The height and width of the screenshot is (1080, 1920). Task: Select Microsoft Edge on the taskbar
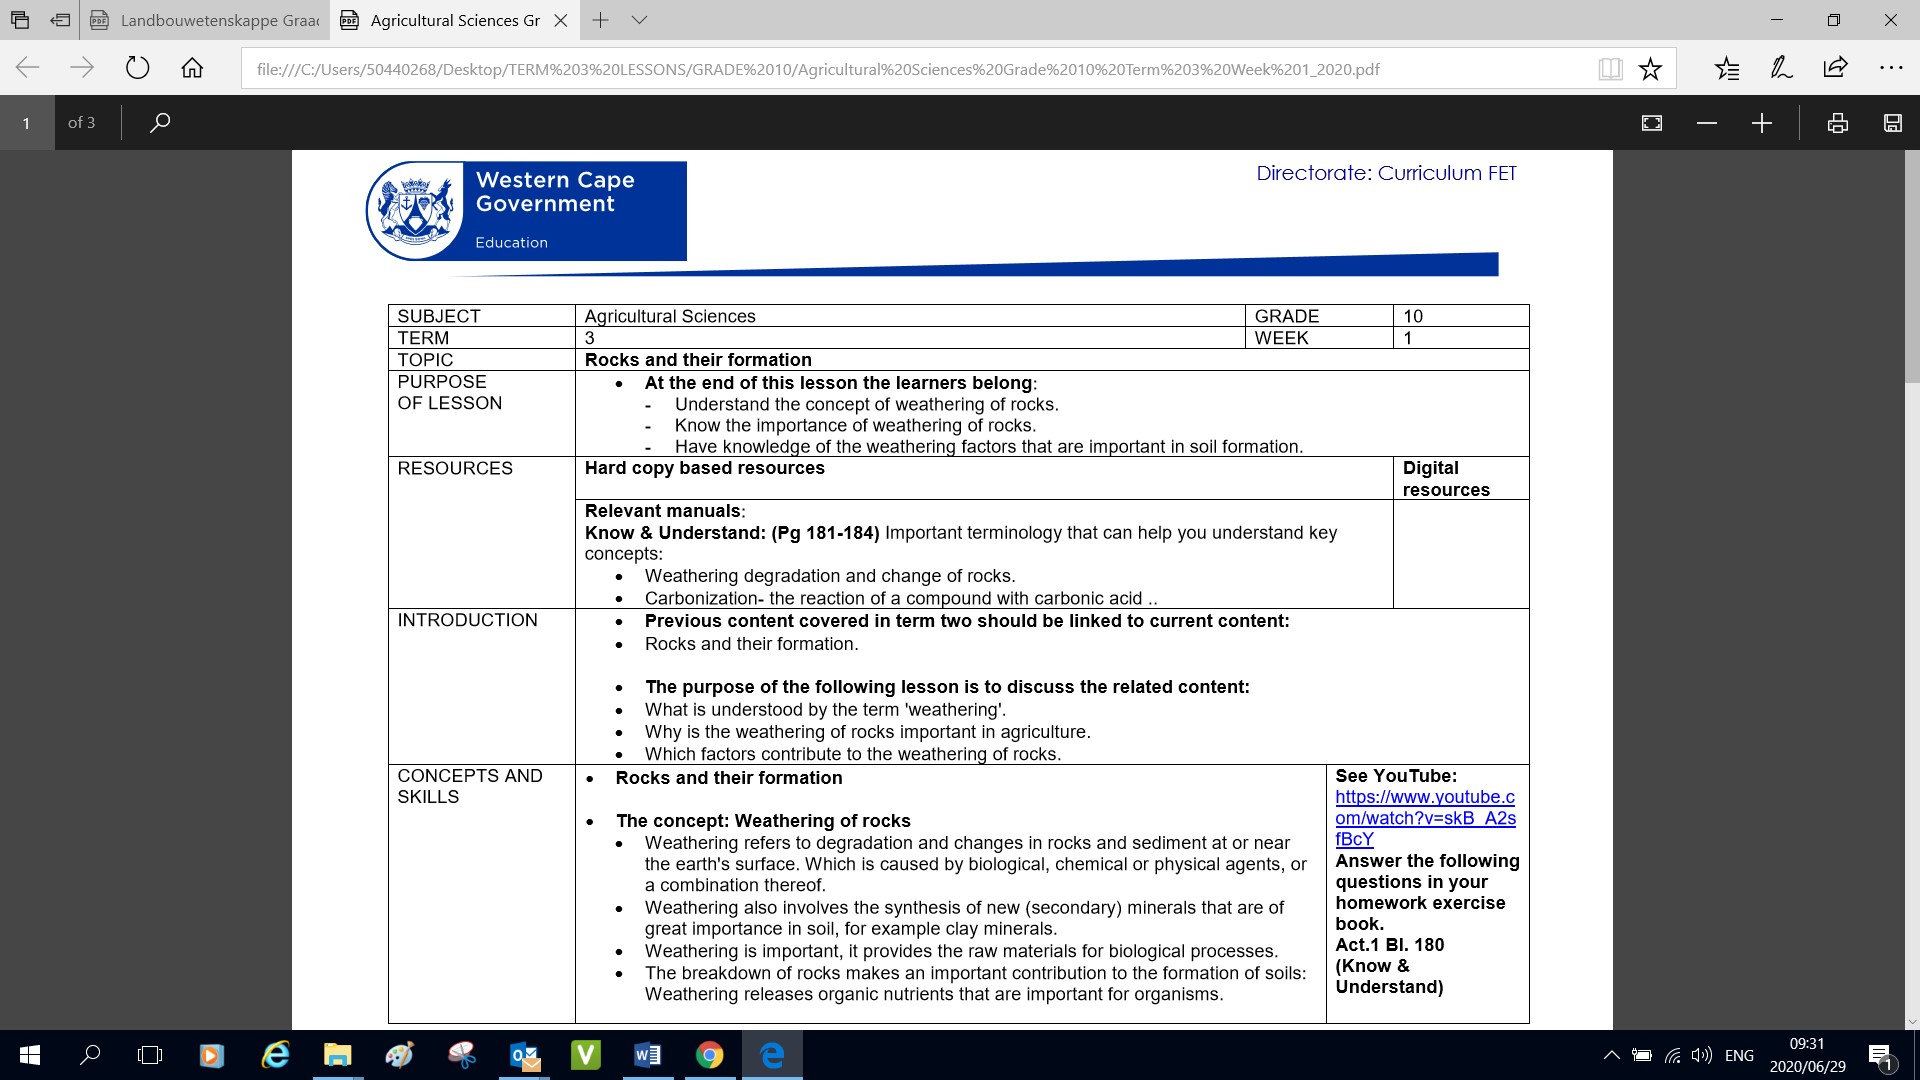click(772, 1055)
